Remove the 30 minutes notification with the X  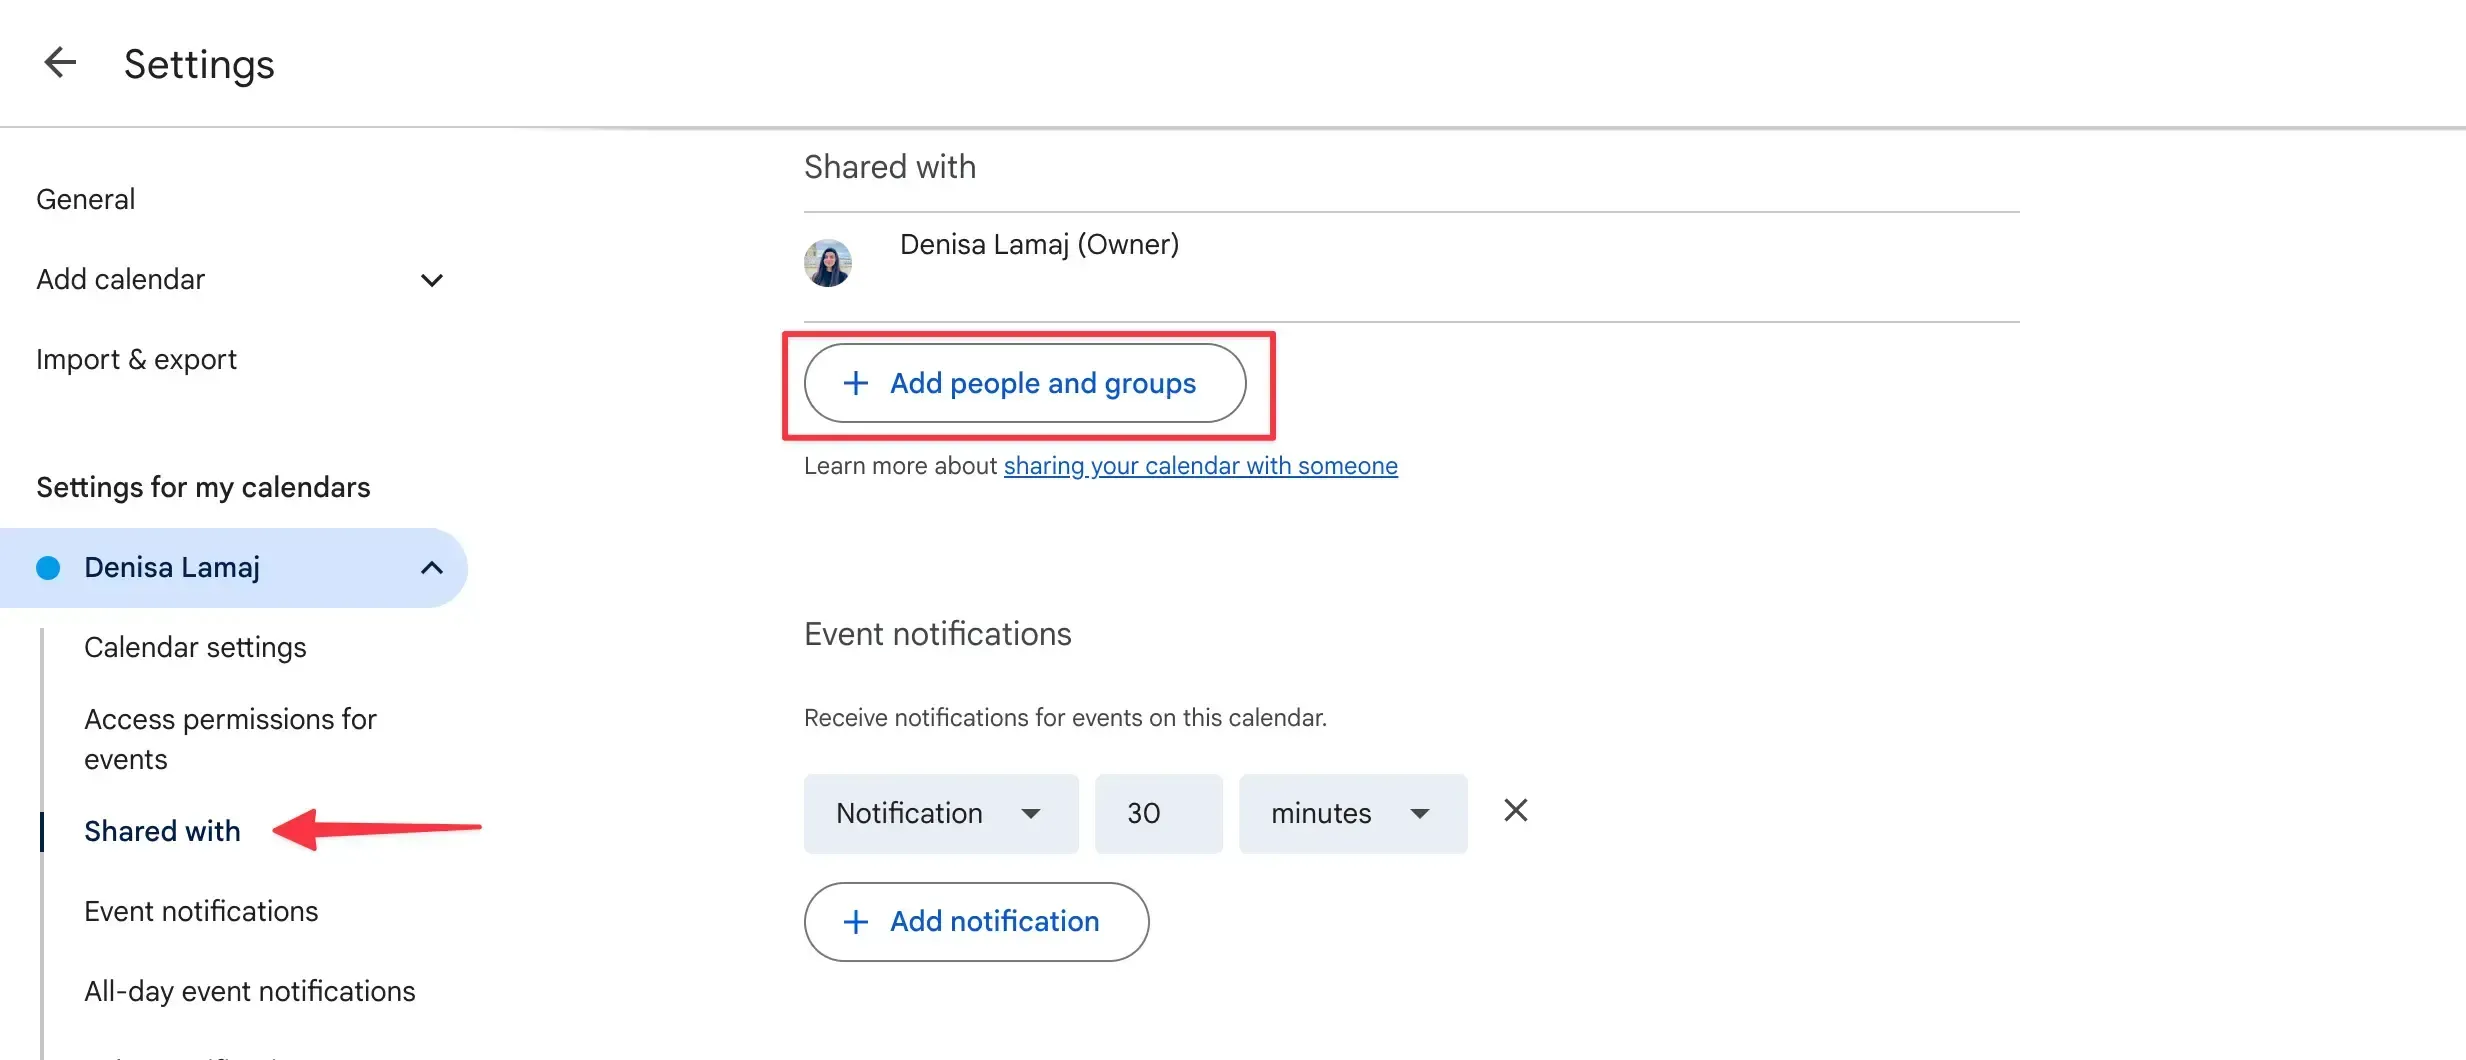(1515, 810)
